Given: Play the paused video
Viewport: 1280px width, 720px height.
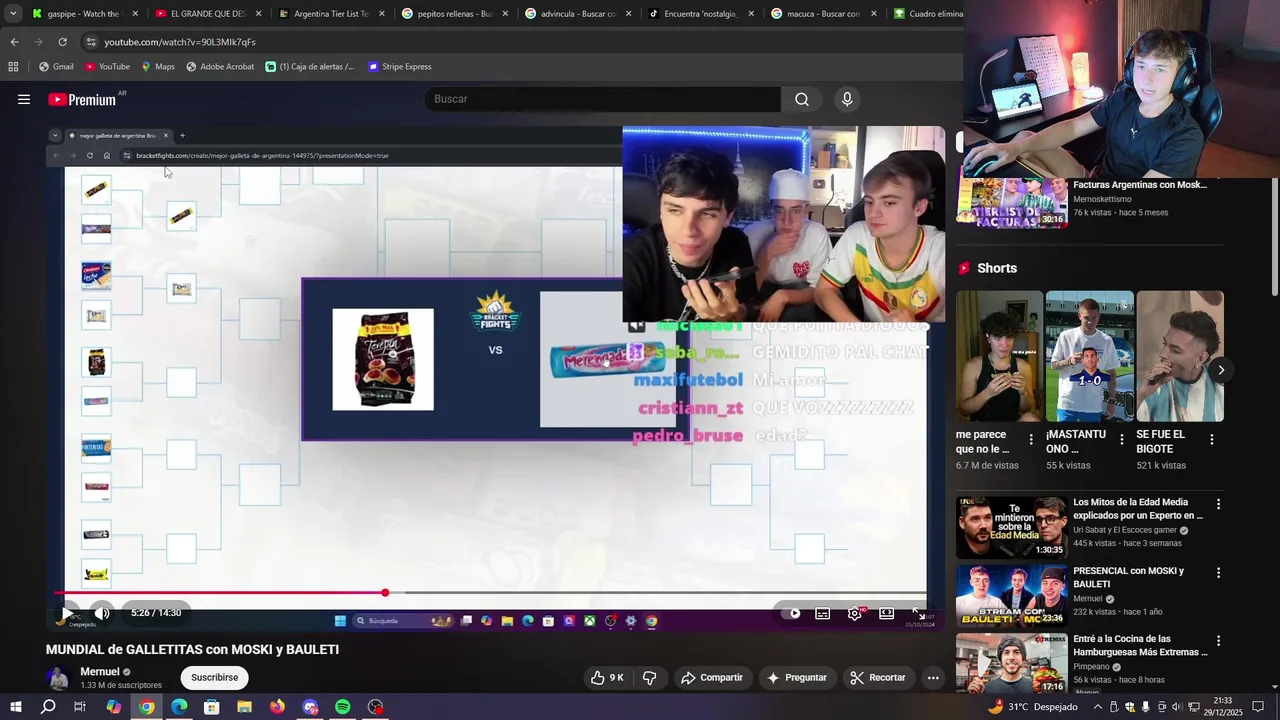Looking at the screenshot, I should 68,613.
